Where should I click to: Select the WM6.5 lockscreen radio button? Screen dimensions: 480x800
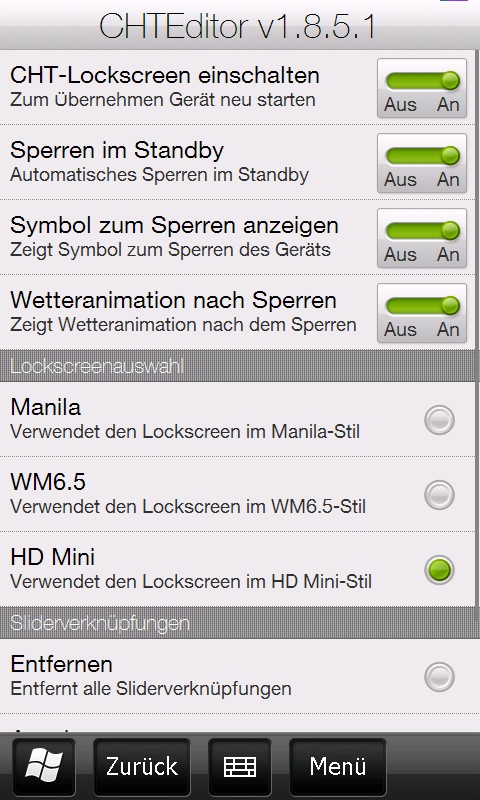point(439,495)
